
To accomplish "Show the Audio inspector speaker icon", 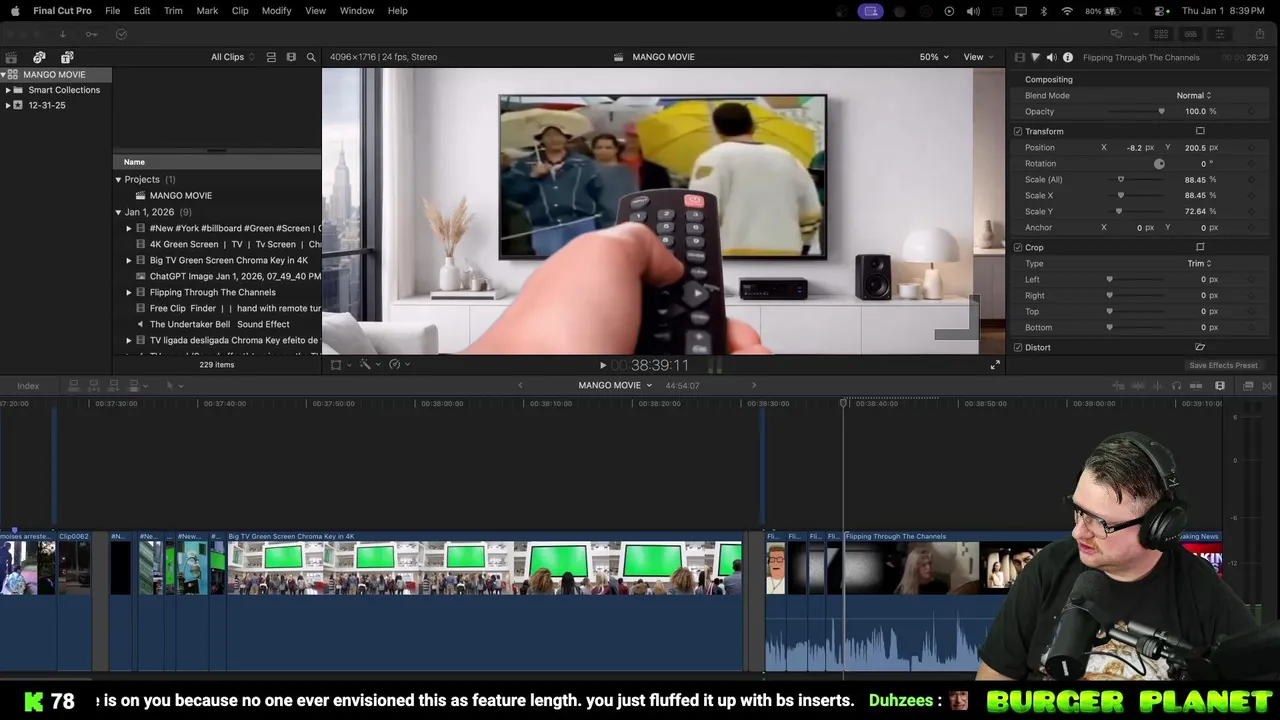I will (x=1051, y=57).
